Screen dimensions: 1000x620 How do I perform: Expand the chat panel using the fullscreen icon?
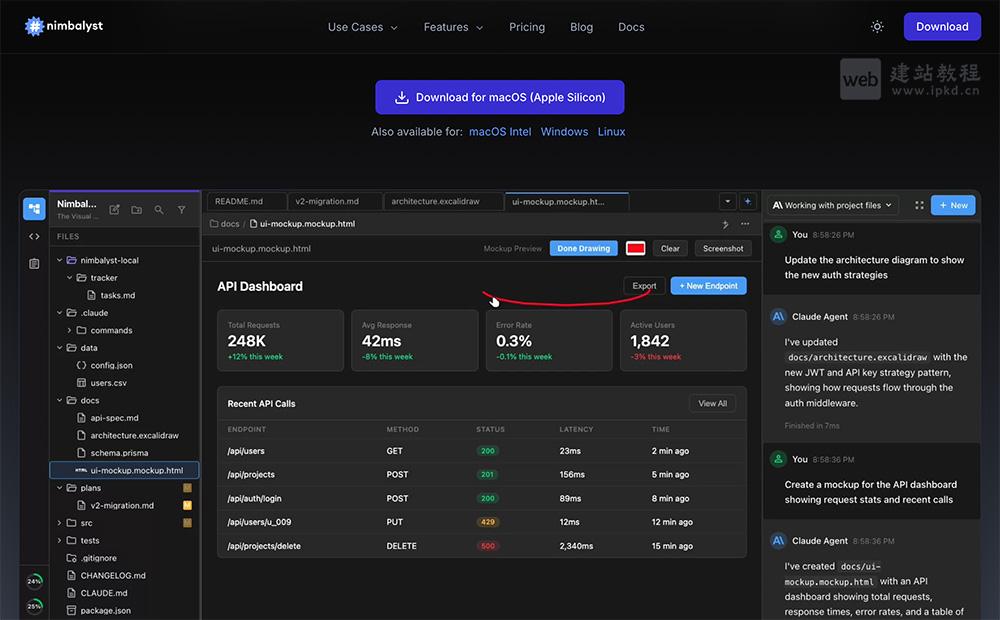(919, 205)
